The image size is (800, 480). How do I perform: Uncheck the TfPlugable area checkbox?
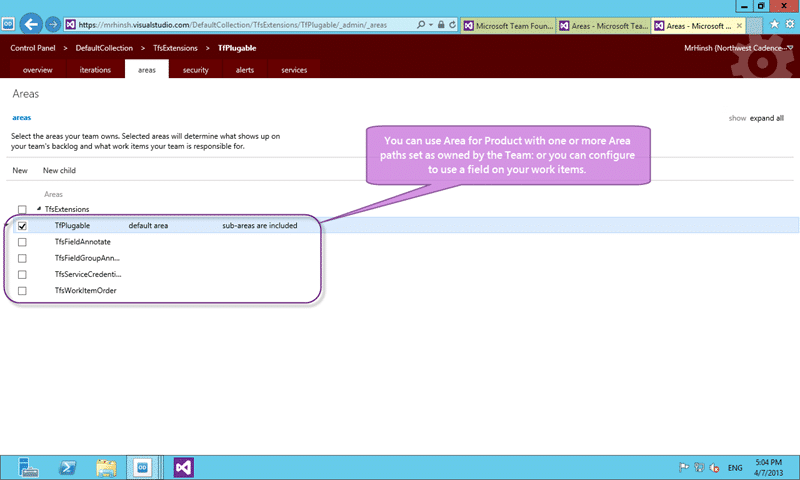(22, 225)
